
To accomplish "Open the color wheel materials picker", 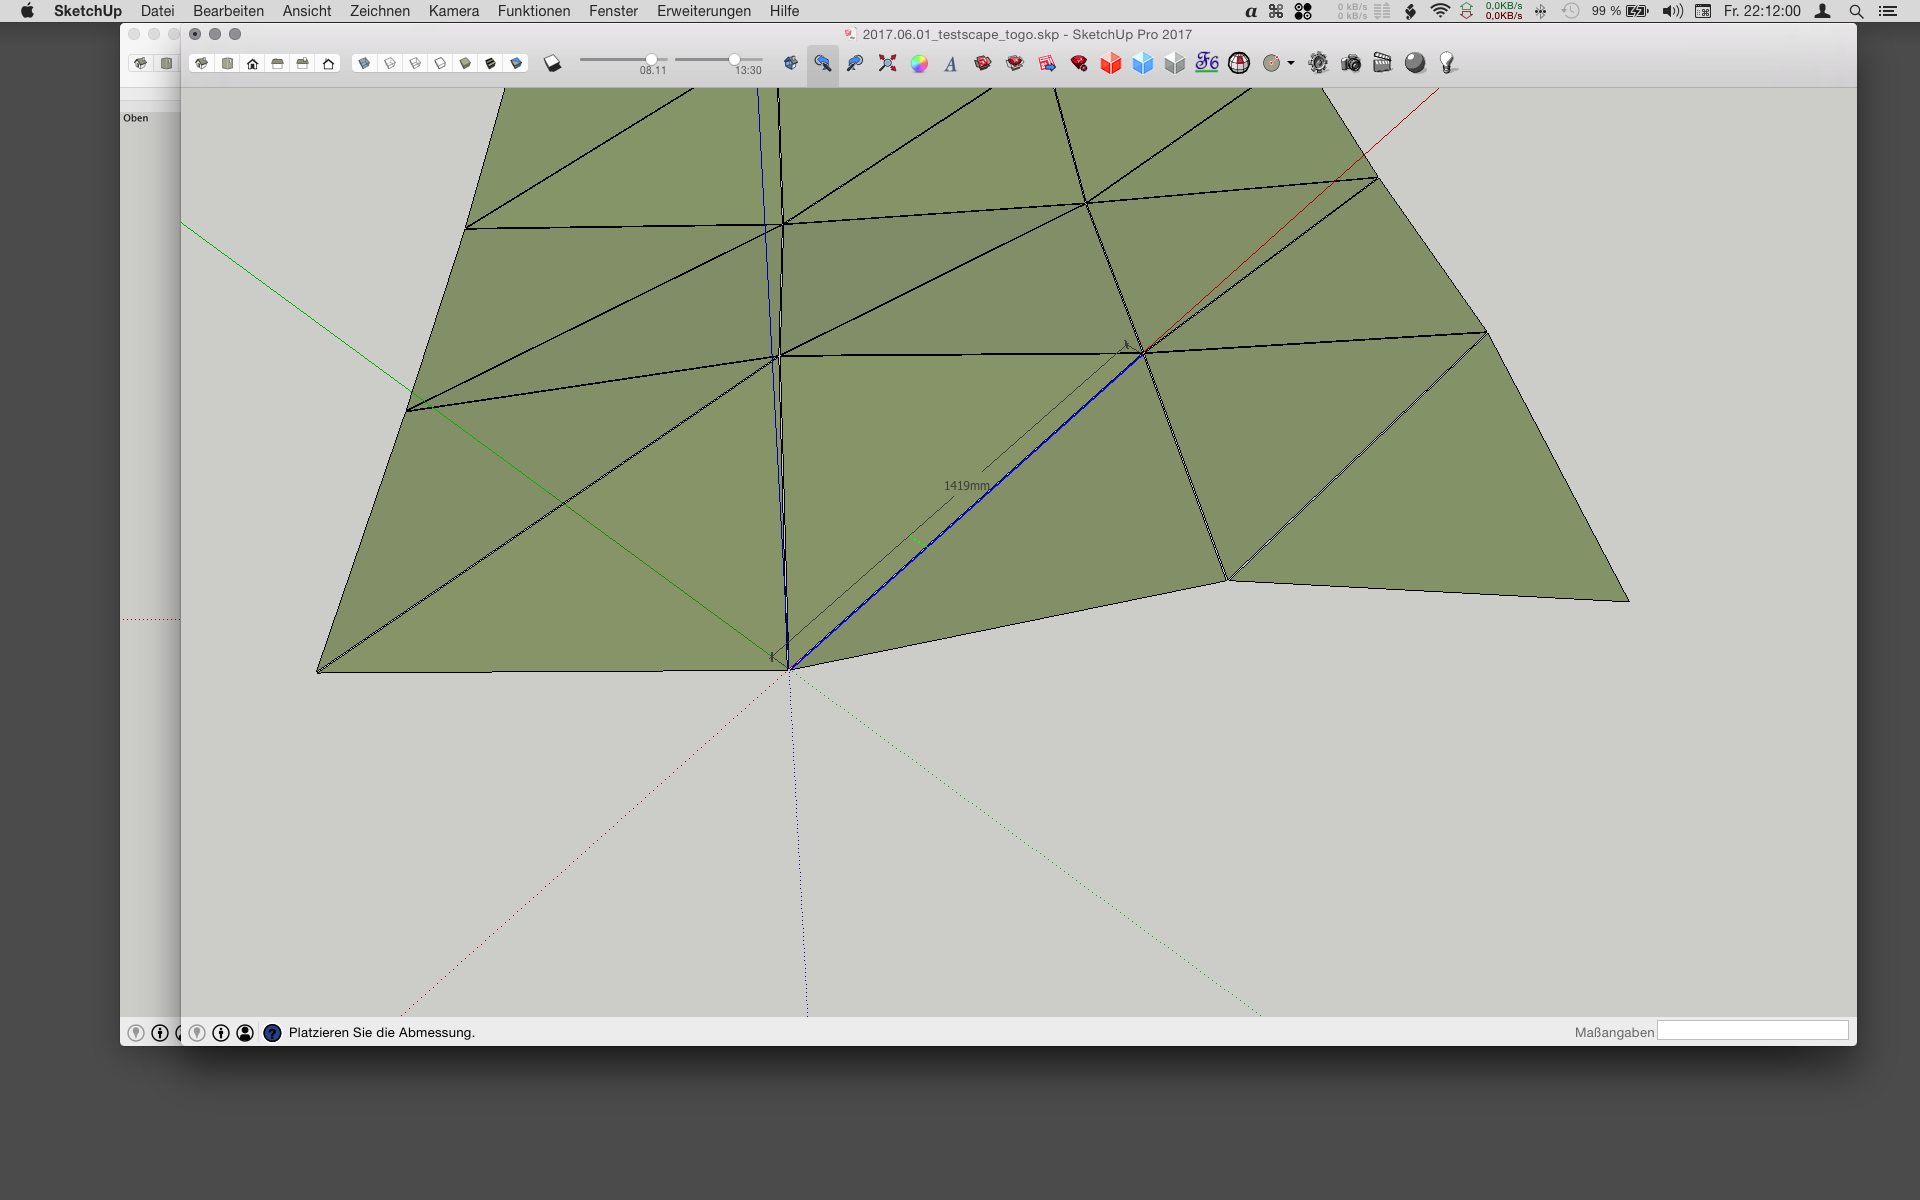I will [x=919, y=63].
